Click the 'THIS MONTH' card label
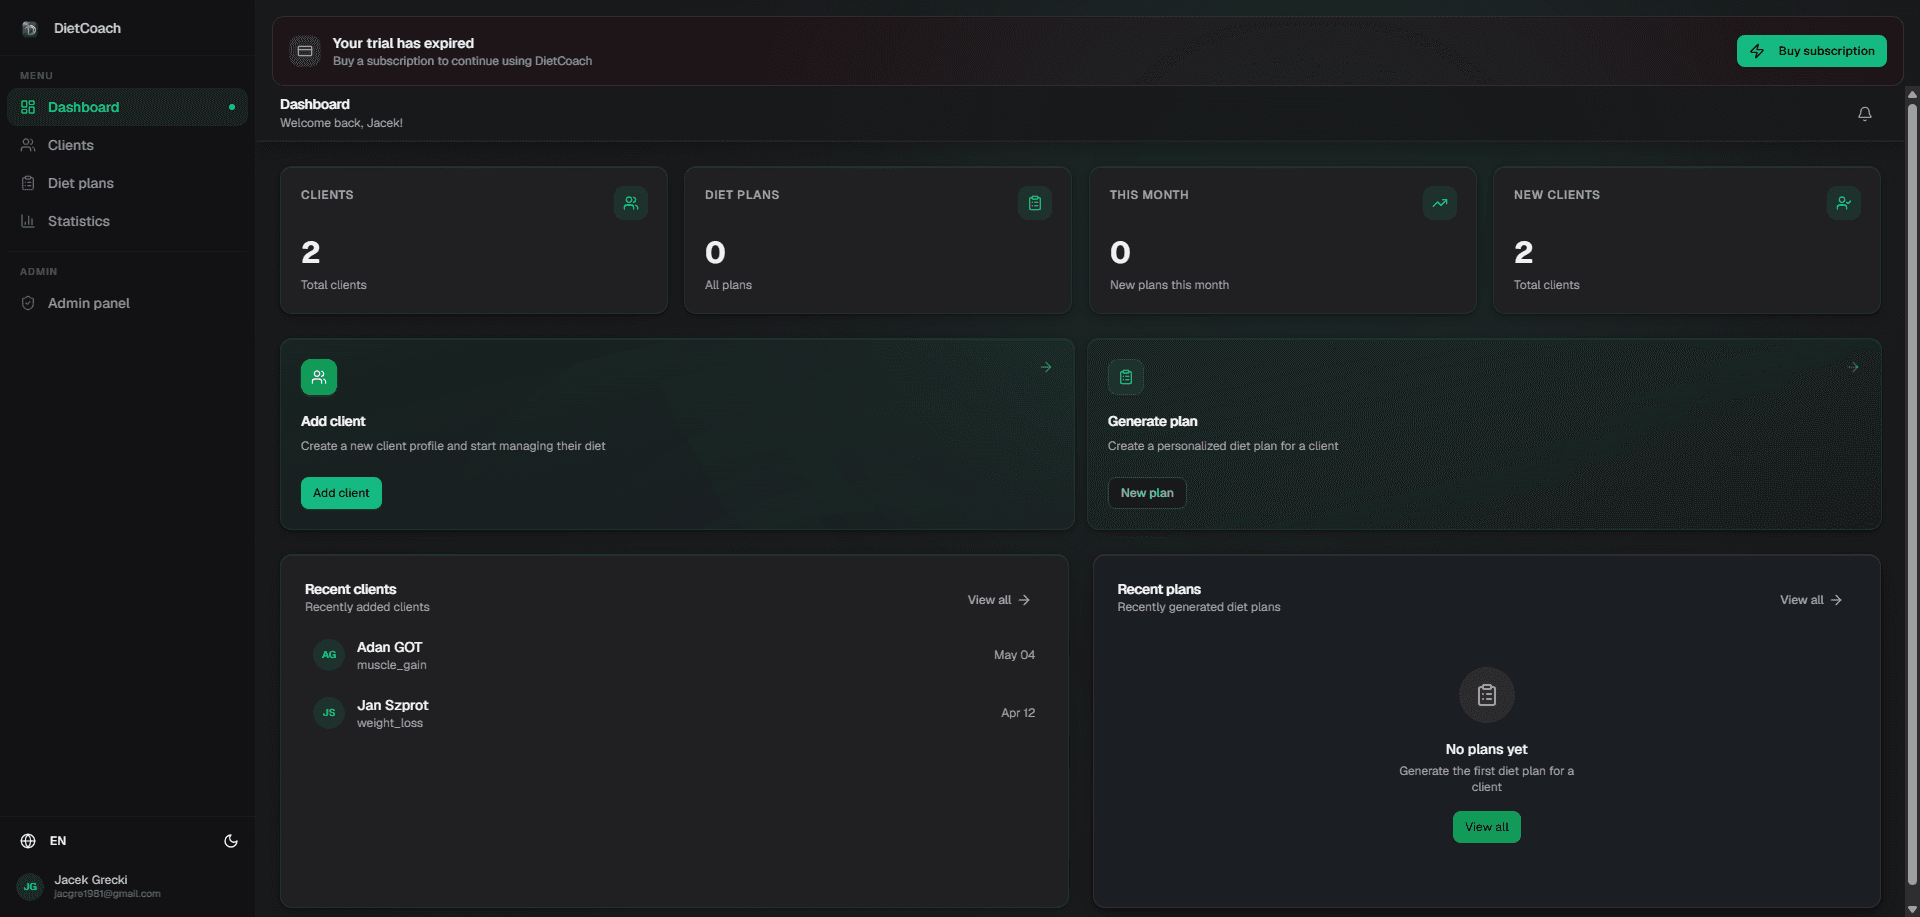Screen dimensions: 1920x917 (x=1149, y=195)
